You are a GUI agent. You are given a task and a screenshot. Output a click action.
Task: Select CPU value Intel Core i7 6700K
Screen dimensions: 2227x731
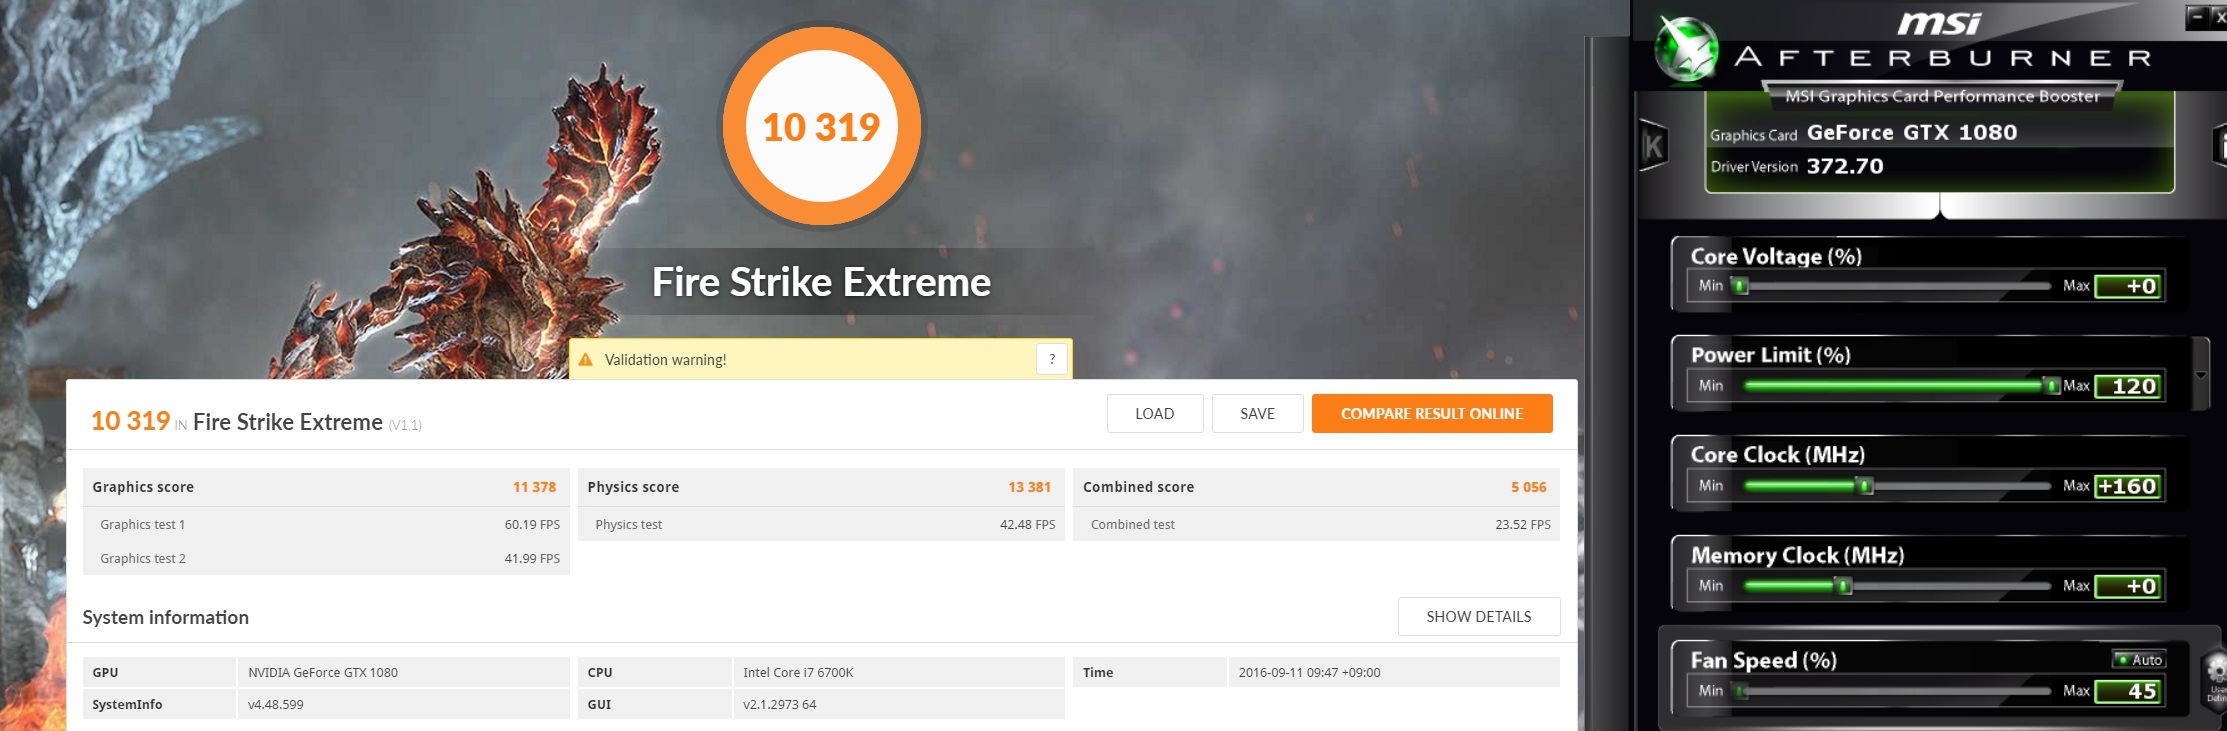(x=798, y=672)
